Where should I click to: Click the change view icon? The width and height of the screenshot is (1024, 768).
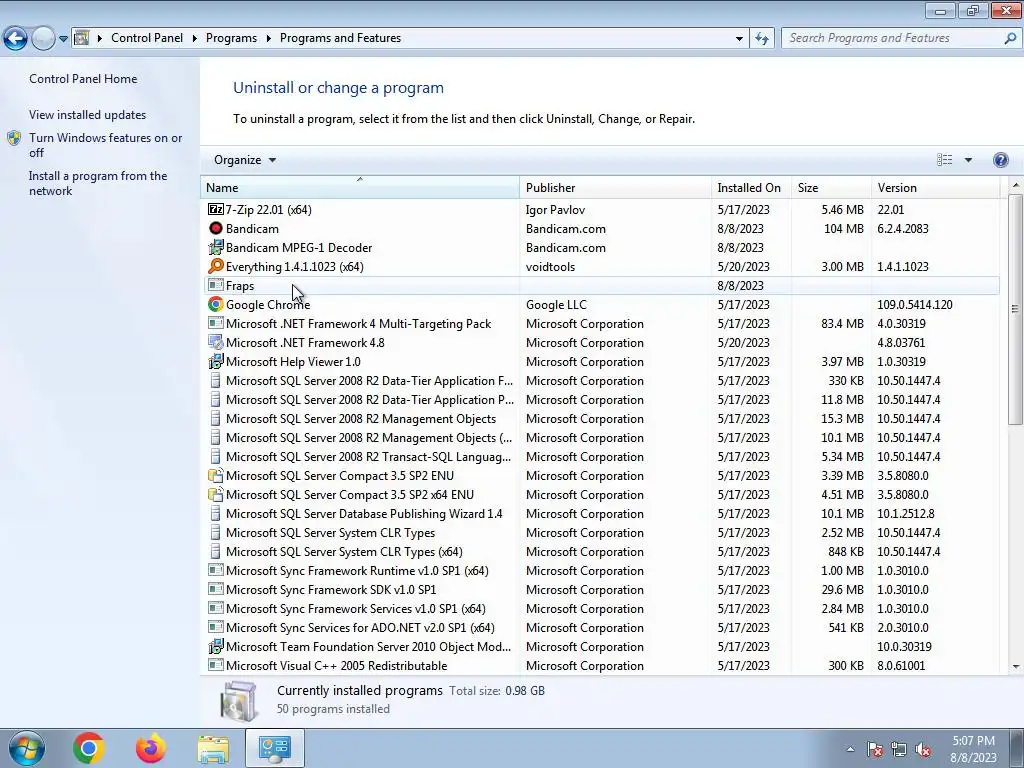[x=944, y=160]
